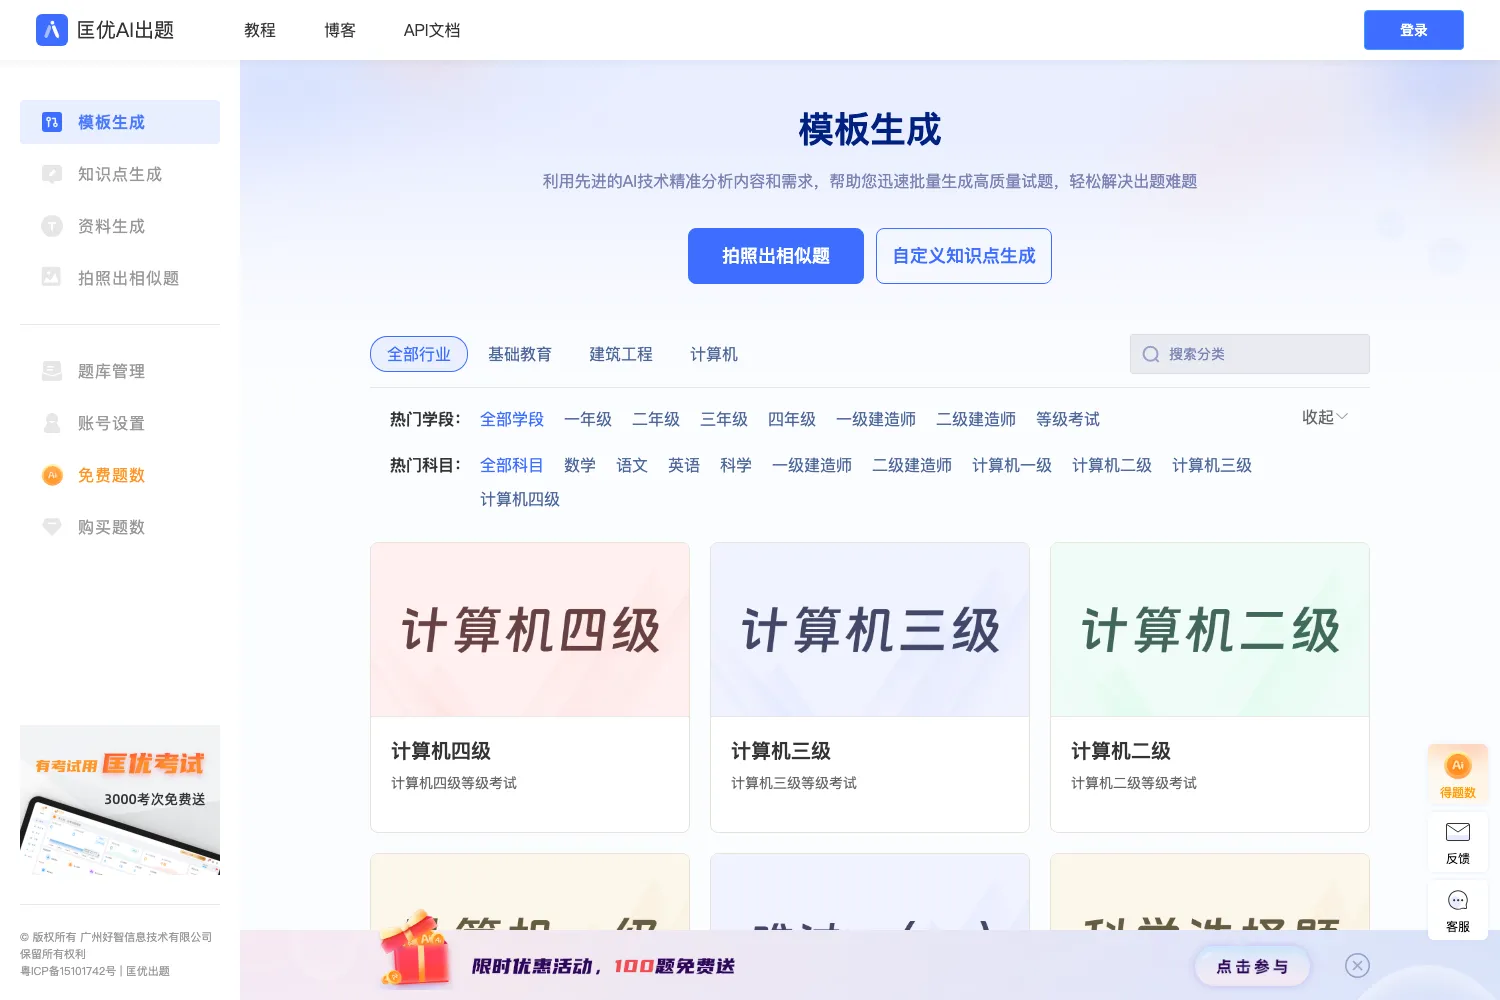Filter subject by 计算机一级

point(1012,465)
